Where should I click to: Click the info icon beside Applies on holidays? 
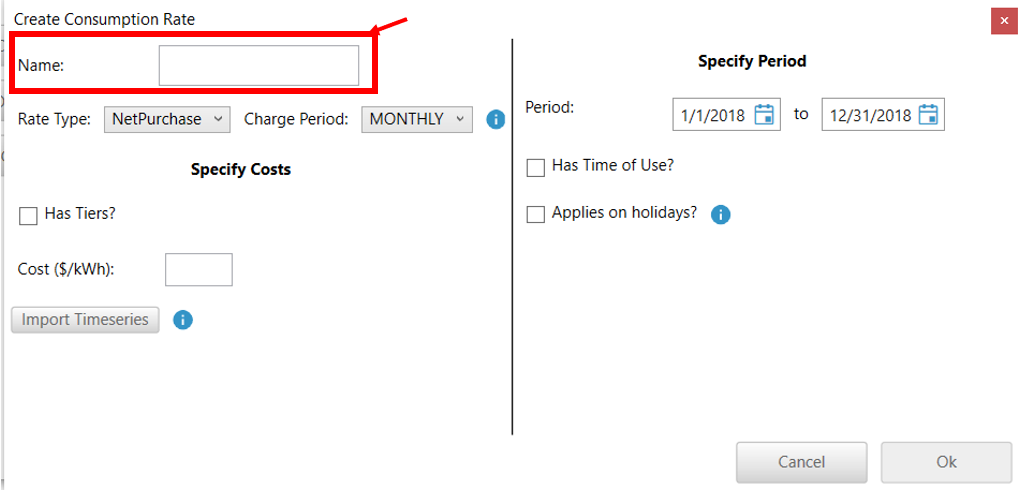720,214
